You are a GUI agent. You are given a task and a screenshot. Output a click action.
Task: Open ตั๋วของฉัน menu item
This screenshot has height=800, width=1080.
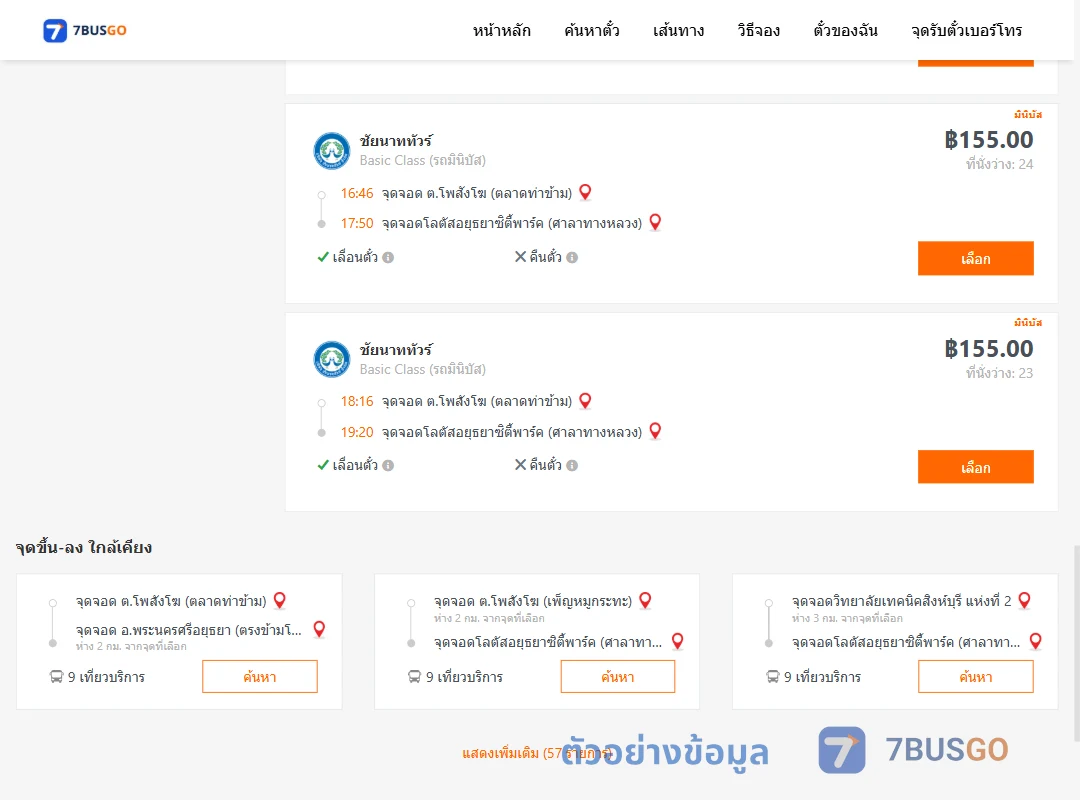pyautogui.click(x=845, y=30)
